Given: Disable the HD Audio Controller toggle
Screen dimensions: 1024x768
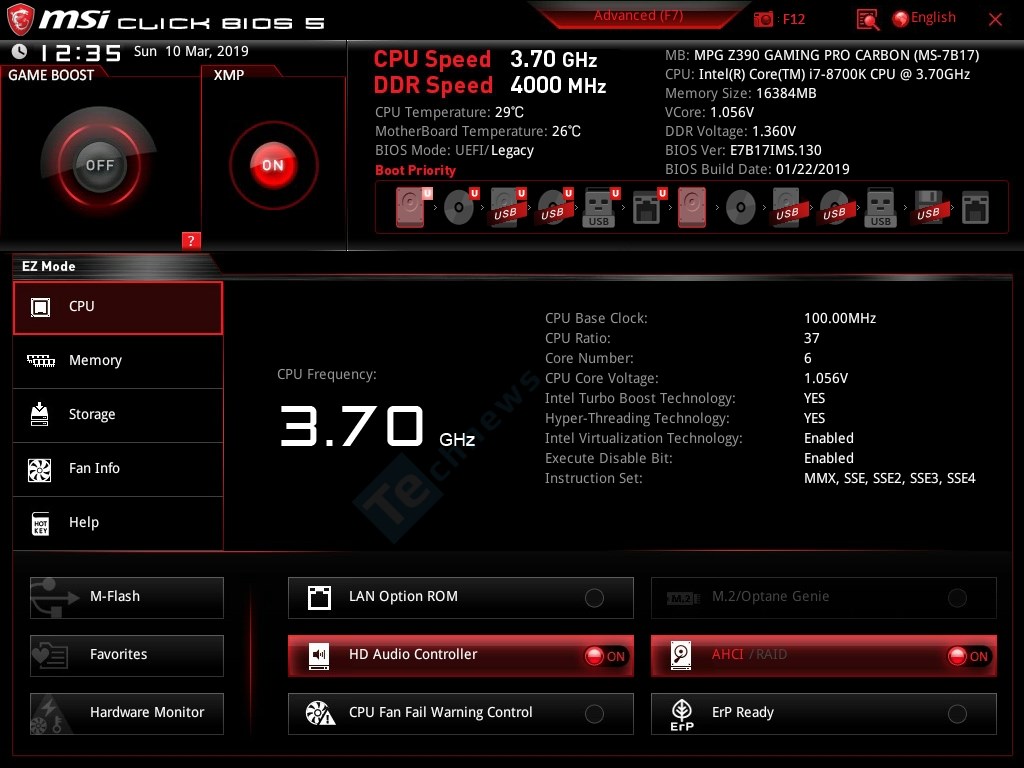Looking at the screenshot, I should click(x=605, y=656).
